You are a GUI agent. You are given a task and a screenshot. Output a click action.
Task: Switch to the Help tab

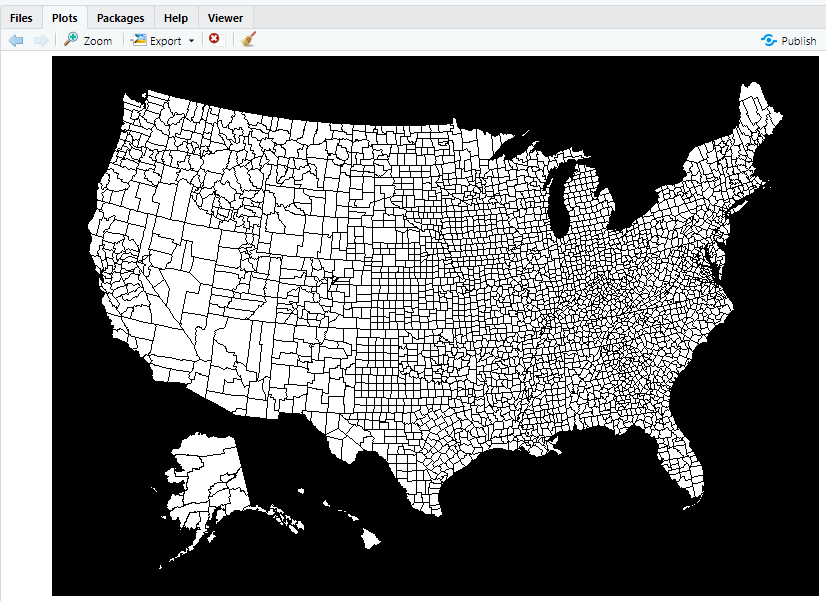pos(176,18)
